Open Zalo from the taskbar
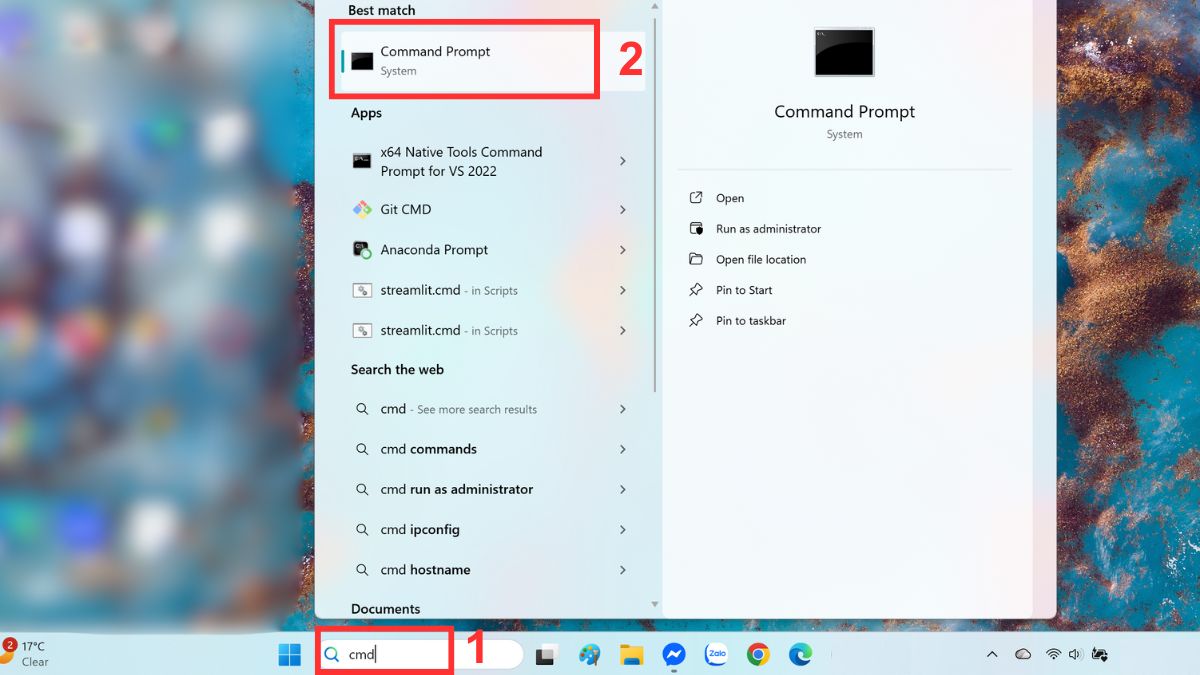 click(715, 655)
